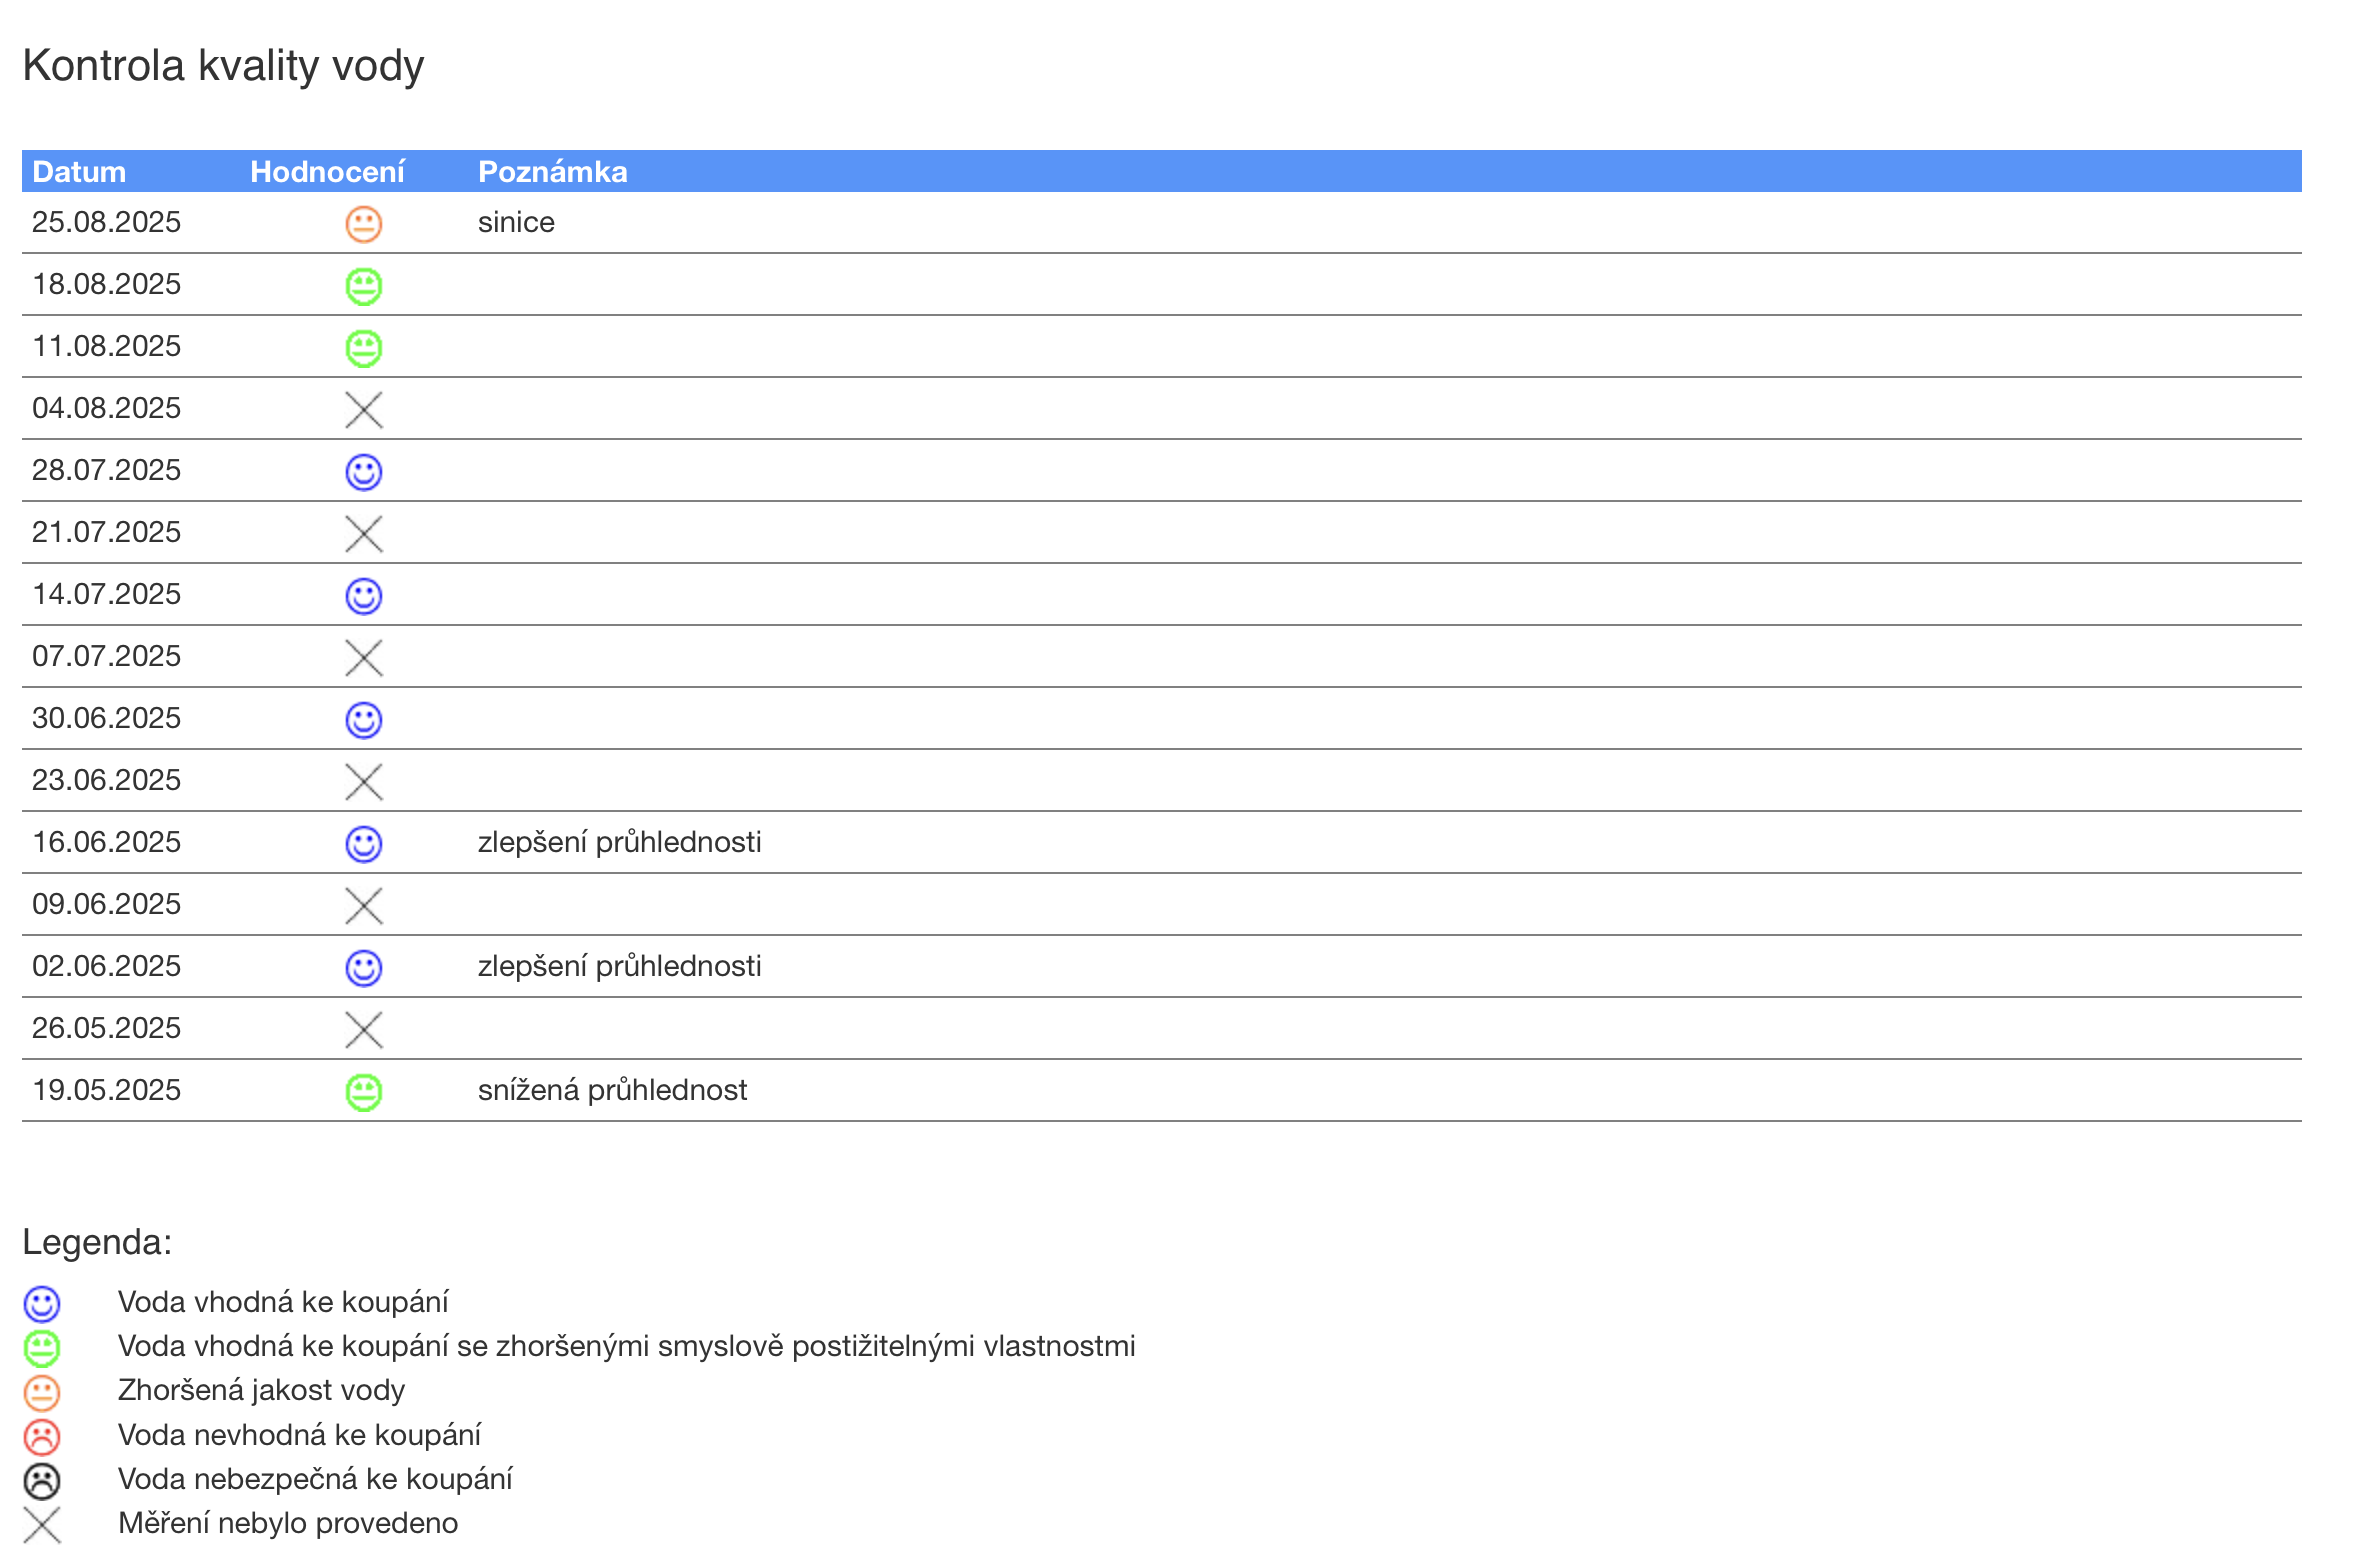Click the 'sinice' note text

click(x=516, y=222)
